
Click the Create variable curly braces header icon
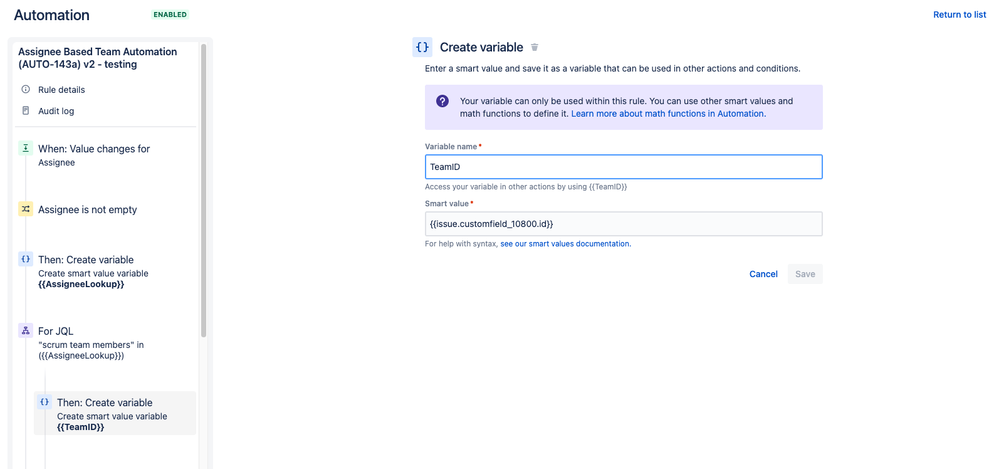pos(422,47)
